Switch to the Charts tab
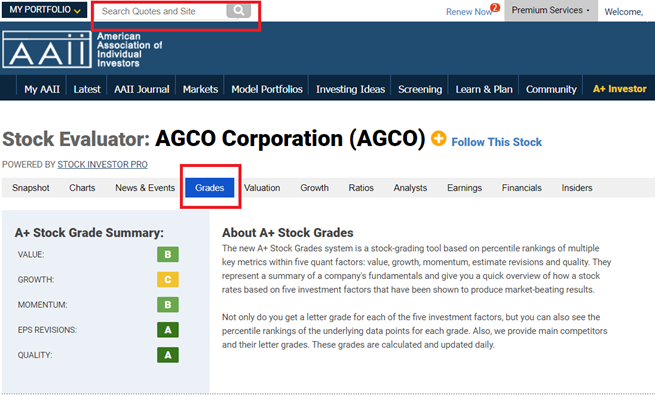The width and height of the screenshot is (655, 404). coord(82,188)
